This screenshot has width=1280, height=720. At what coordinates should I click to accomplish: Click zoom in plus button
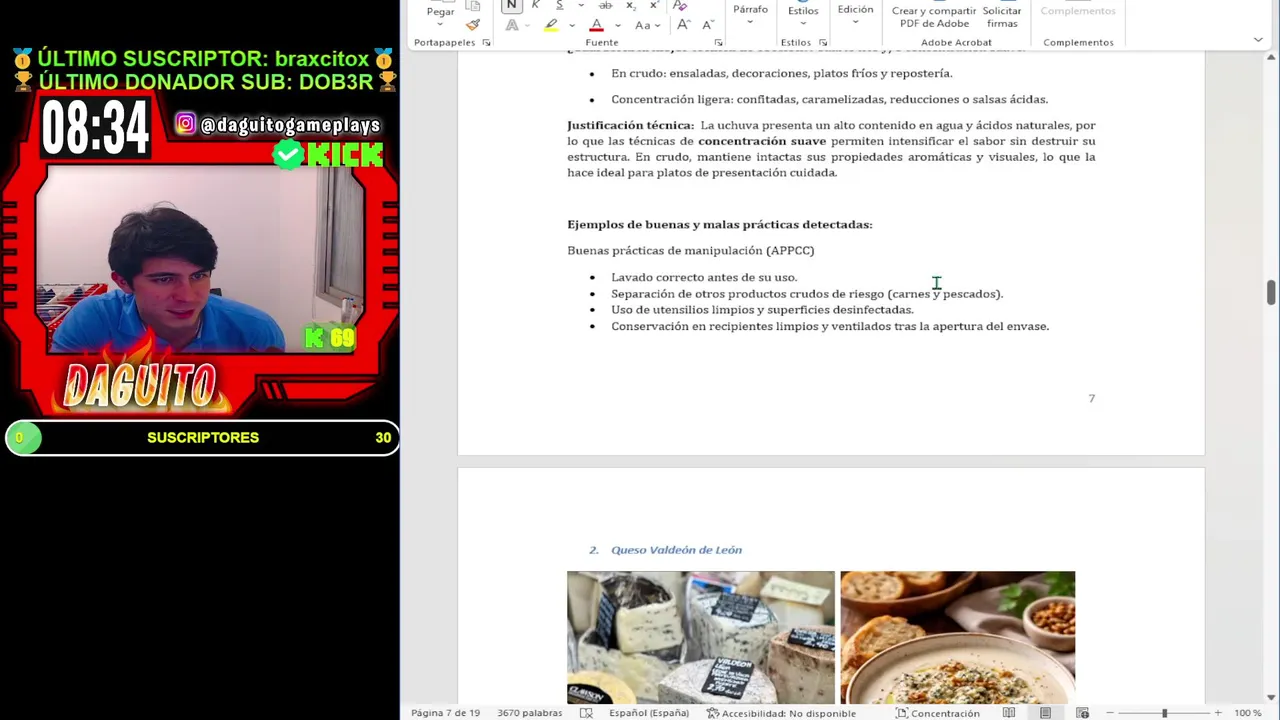click(1217, 713)
